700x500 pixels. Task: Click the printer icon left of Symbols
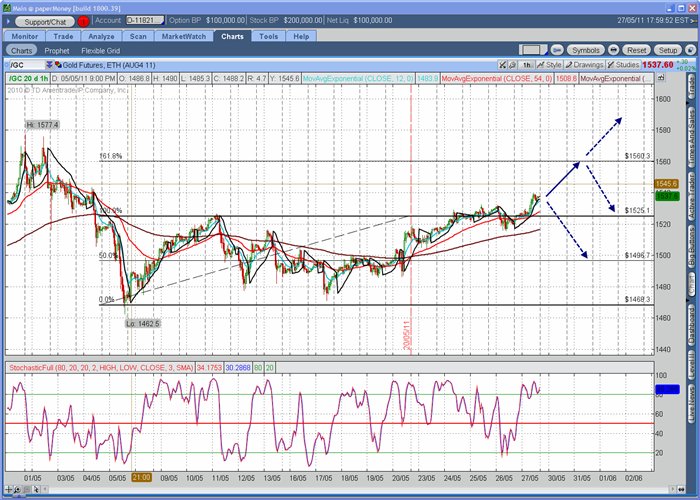[557, 50]
